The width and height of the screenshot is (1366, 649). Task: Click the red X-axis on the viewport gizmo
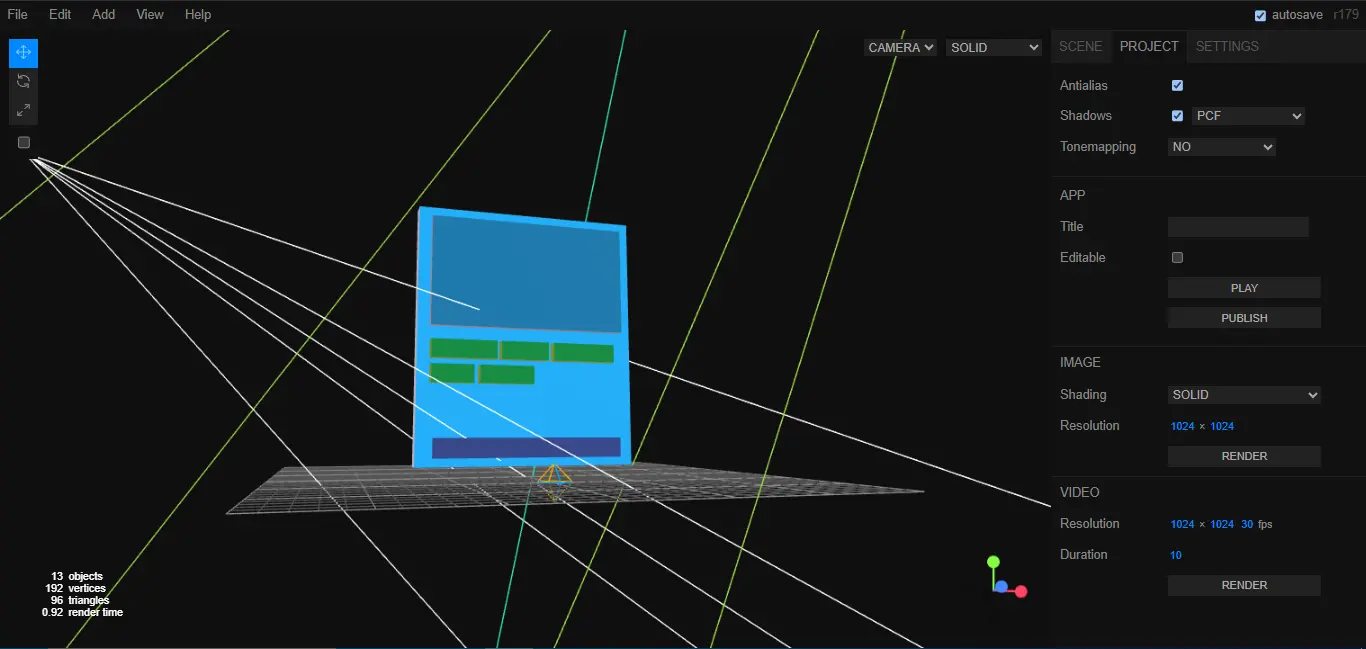click(x=1022, y=592)
